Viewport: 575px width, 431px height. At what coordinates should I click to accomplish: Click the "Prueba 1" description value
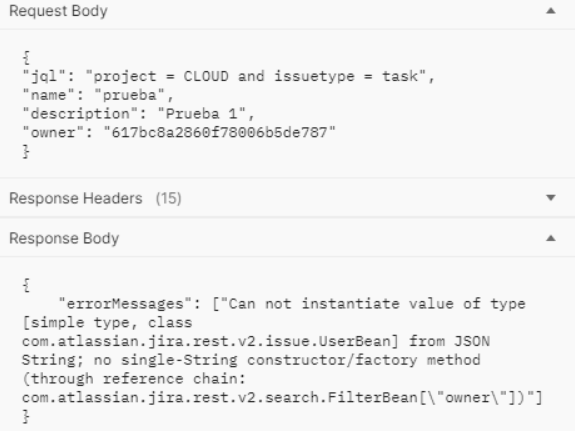coord(201,114)
